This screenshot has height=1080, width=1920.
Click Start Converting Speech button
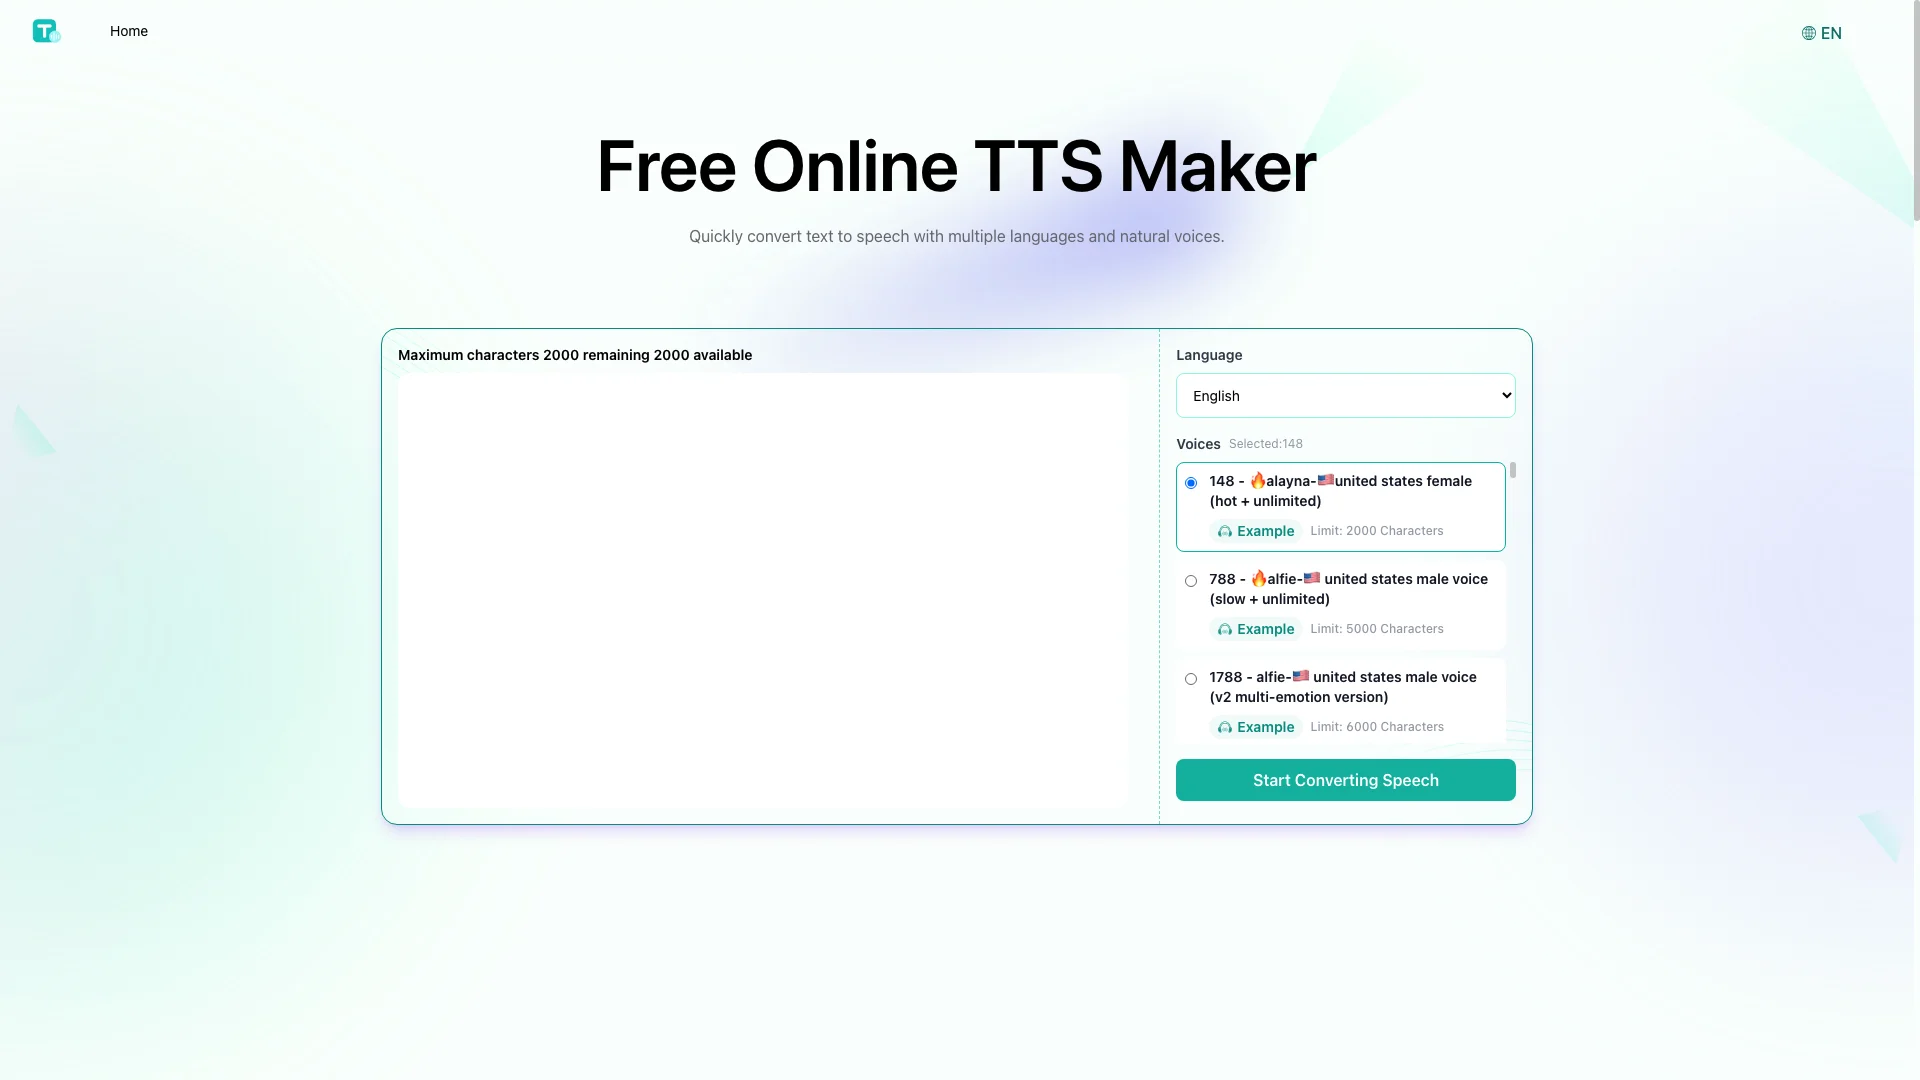pos(1345,779)
